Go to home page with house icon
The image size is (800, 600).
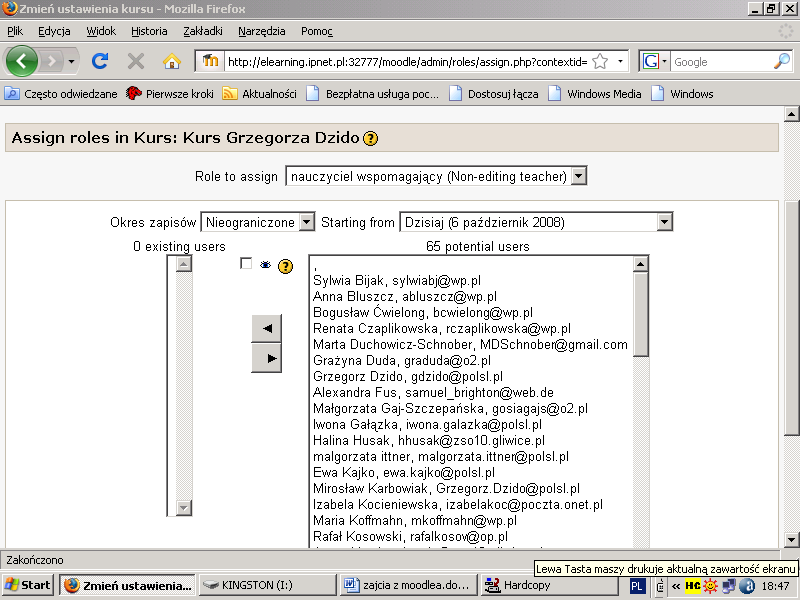172,61
